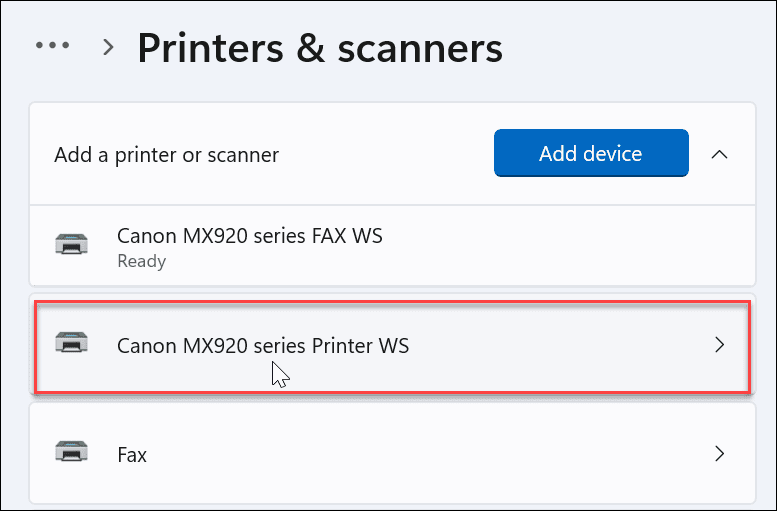The height and width of the screenshot is (511, 777).
Task: Open the Fax device by its label
Action: 132,455
